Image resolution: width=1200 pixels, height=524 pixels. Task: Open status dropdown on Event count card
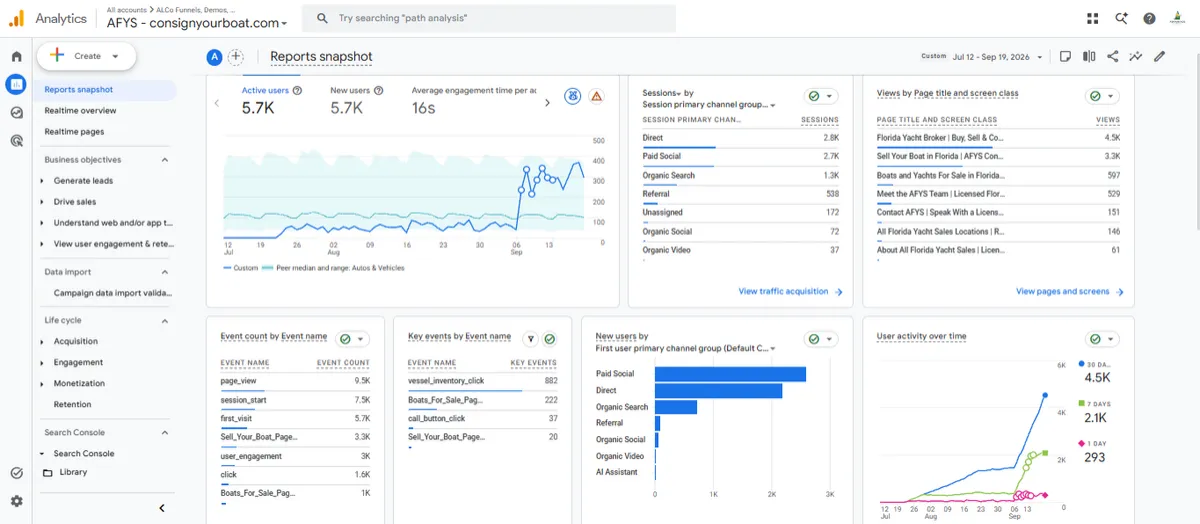tap(352, 339)
